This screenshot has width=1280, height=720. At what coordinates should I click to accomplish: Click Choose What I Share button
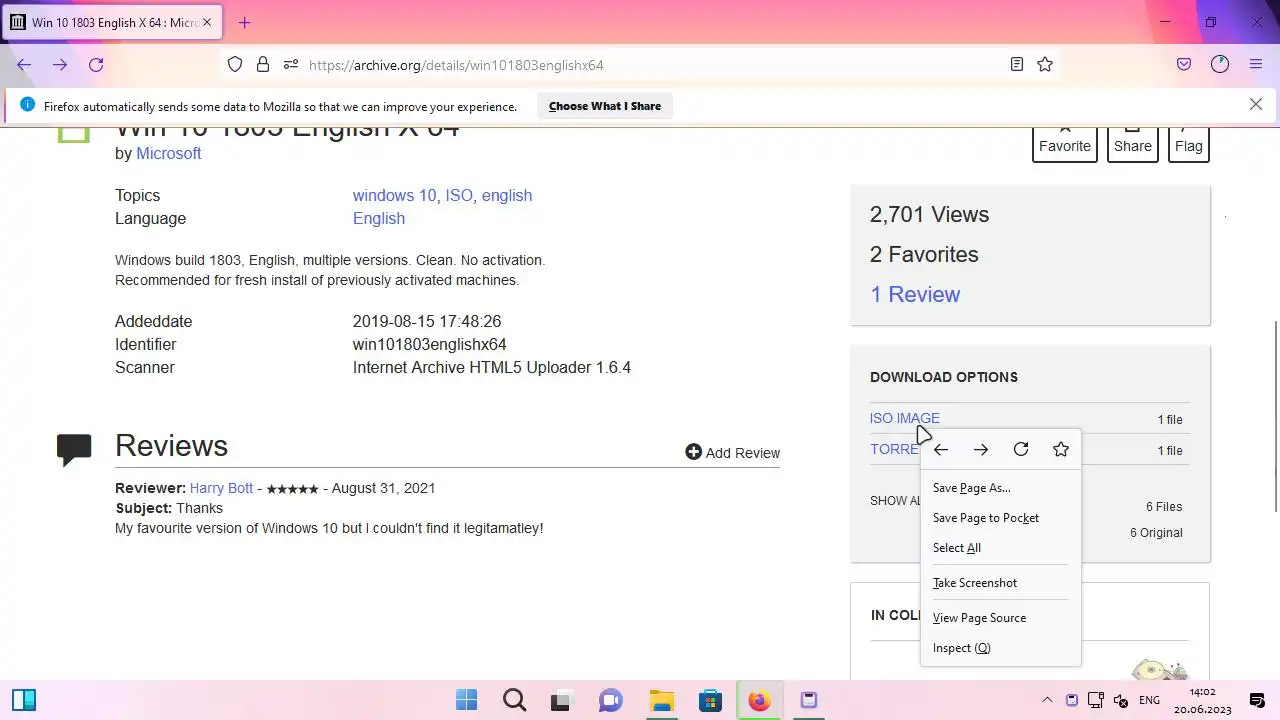[605, 106]
